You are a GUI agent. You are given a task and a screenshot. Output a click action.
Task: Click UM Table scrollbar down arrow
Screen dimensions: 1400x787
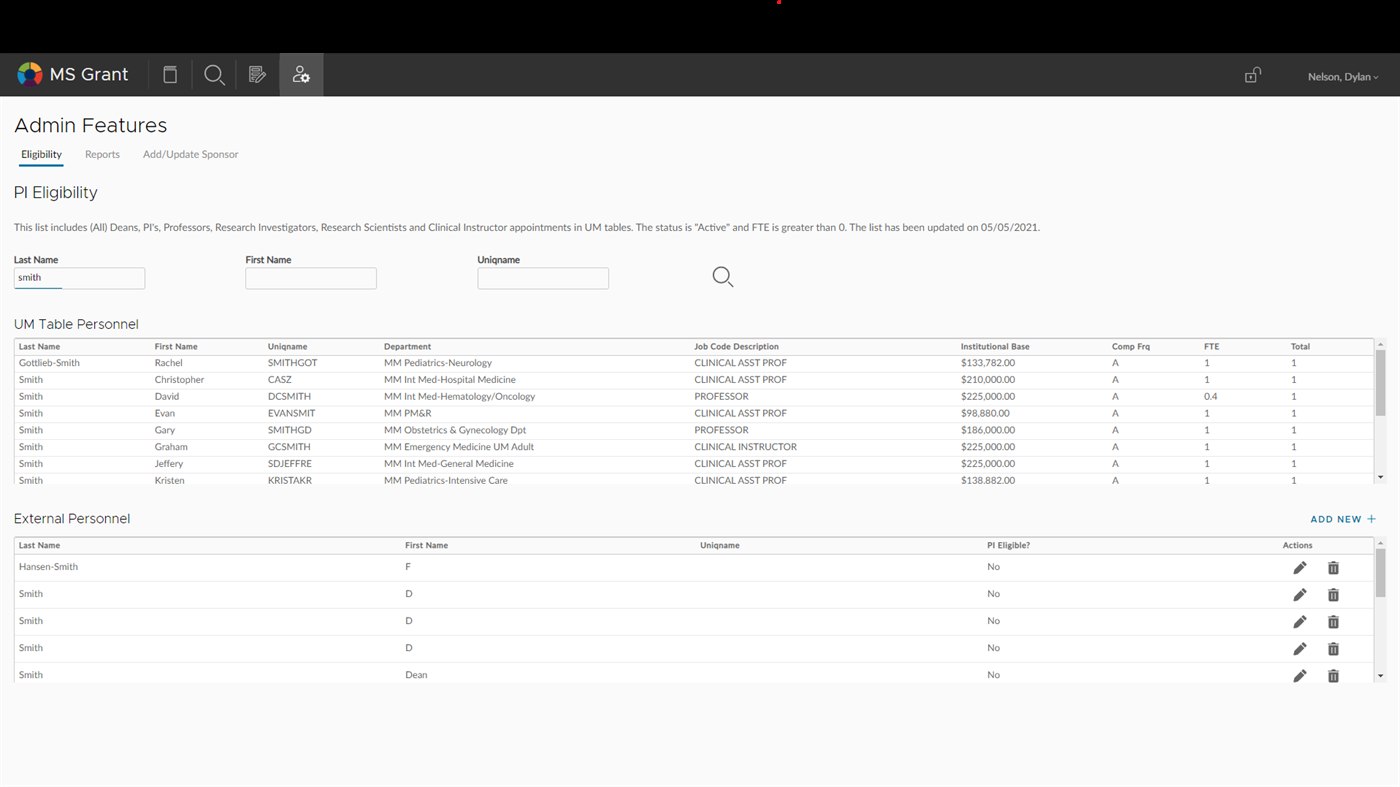coord(1381,478)
